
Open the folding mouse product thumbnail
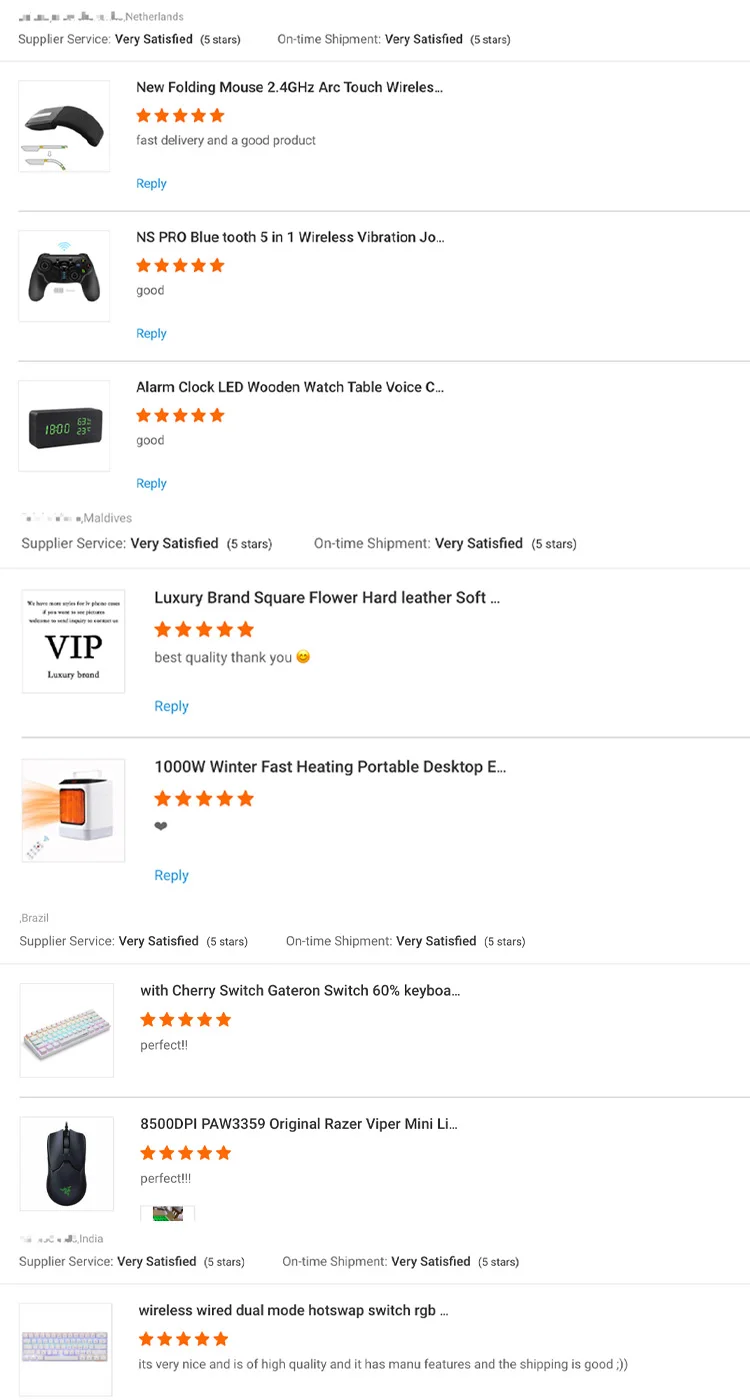(64, 126)
